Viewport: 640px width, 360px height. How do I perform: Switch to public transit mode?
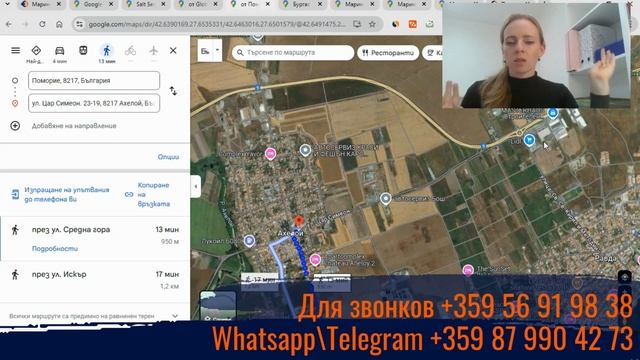click(83, 51)
